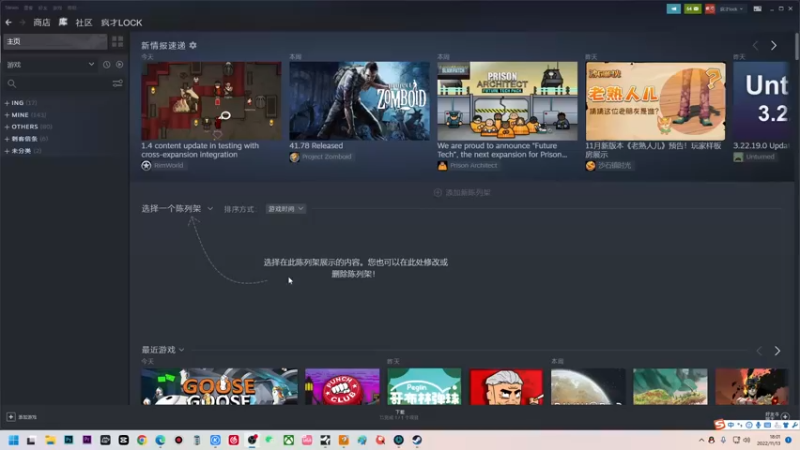The image size is (800, 450).
Task: Switch to collections grid view icon
Action: pyautogui.click(x=117, y=41)
